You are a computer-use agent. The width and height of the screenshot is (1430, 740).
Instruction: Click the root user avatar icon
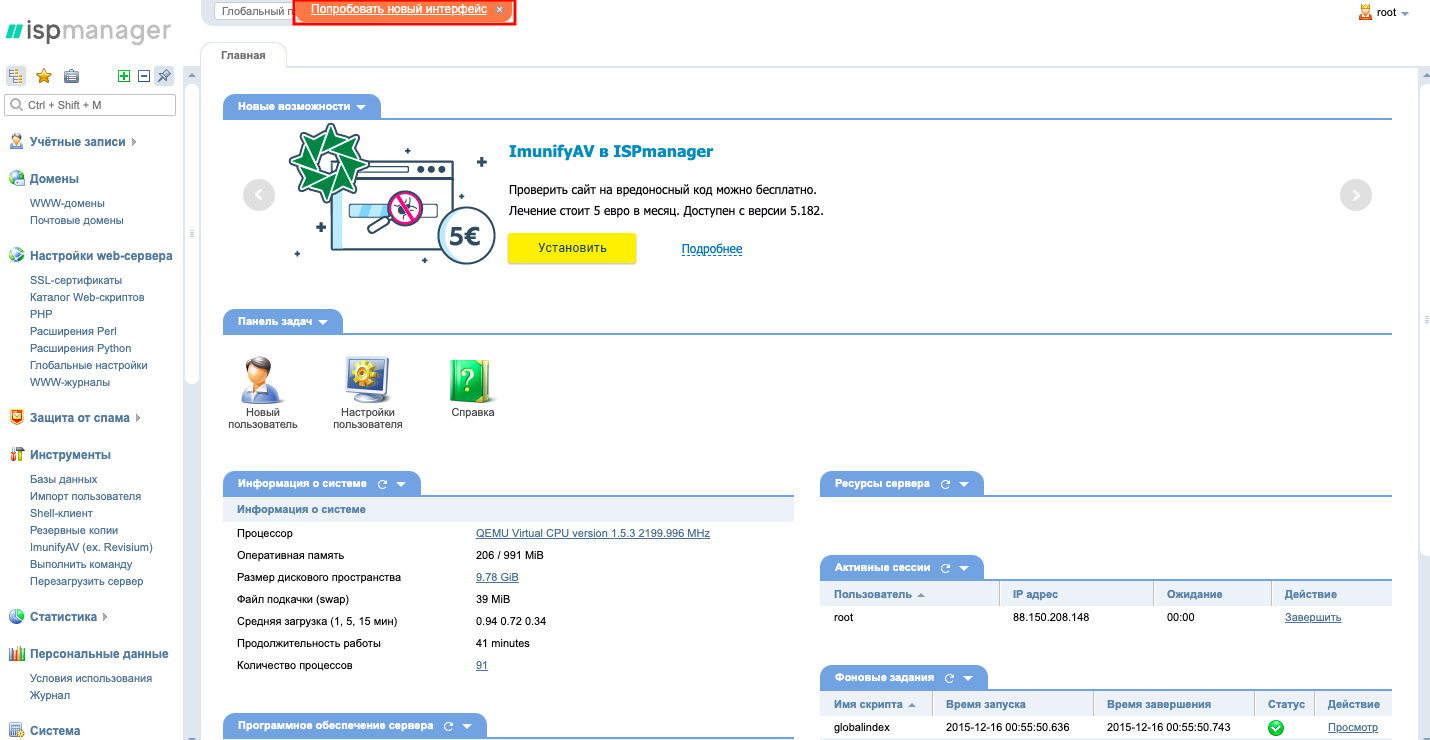coord(1365,12)
